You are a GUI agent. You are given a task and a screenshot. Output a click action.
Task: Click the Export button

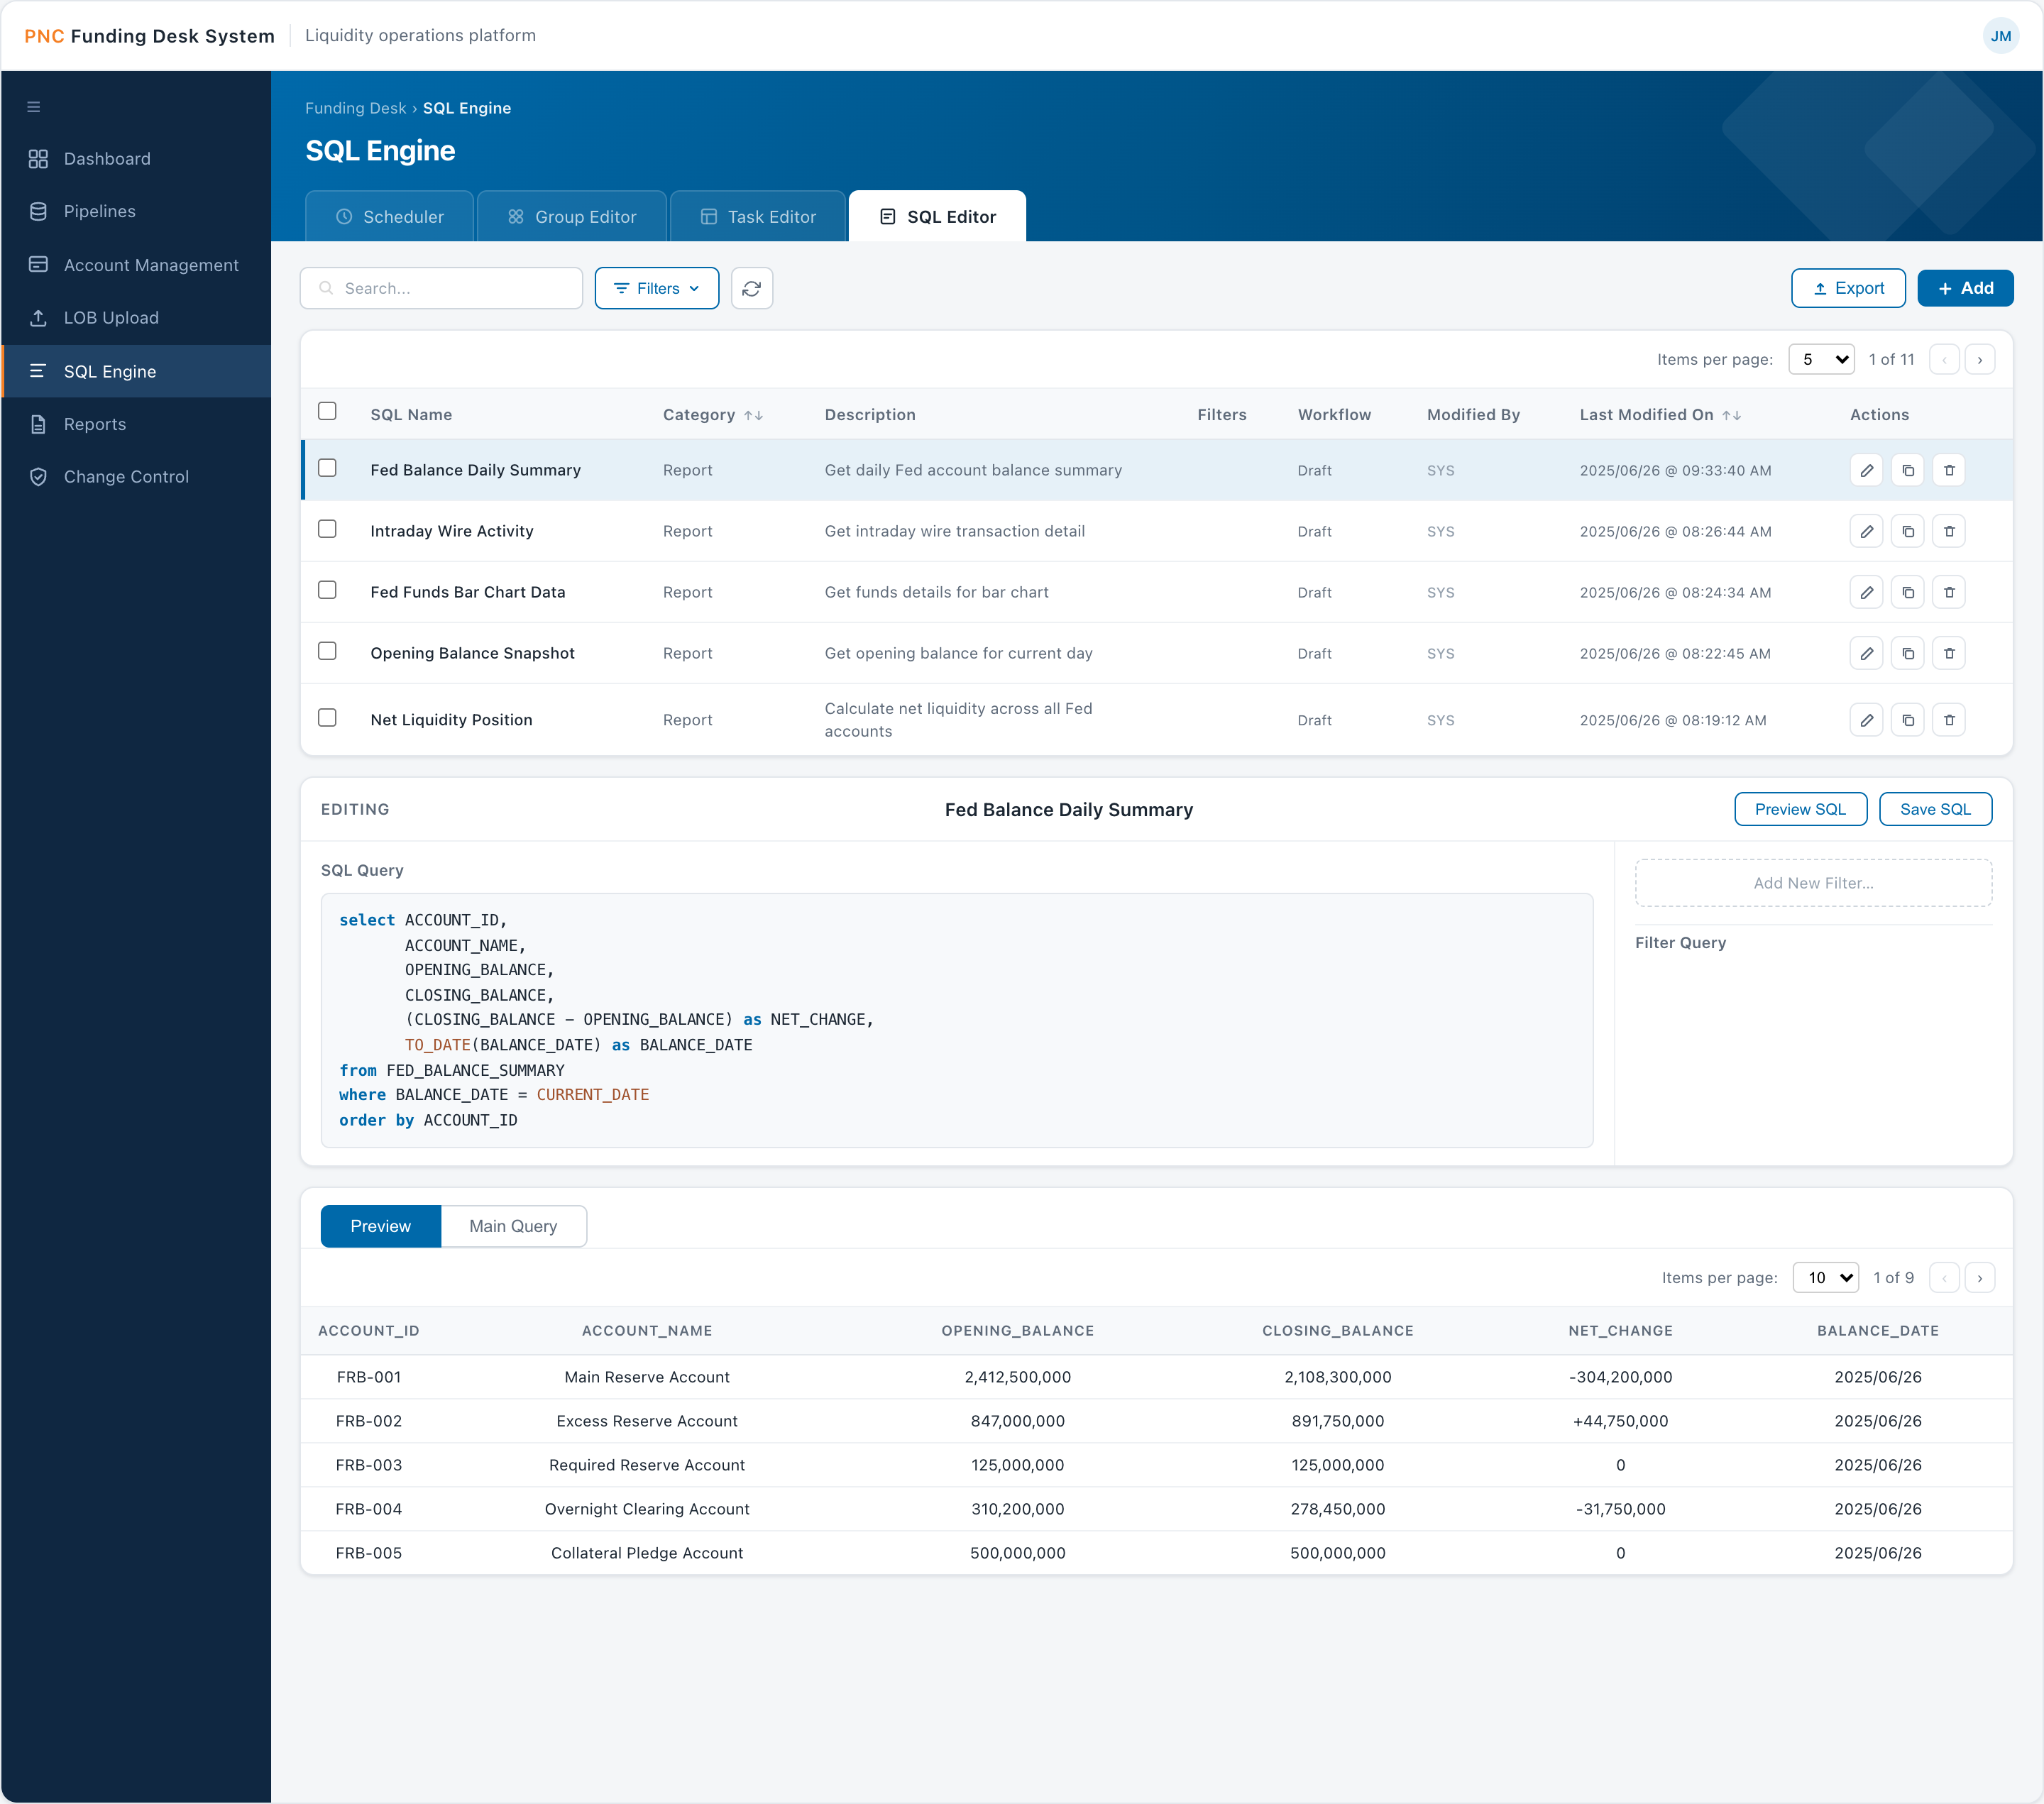pyautogui.click(x=1848, y=288)
